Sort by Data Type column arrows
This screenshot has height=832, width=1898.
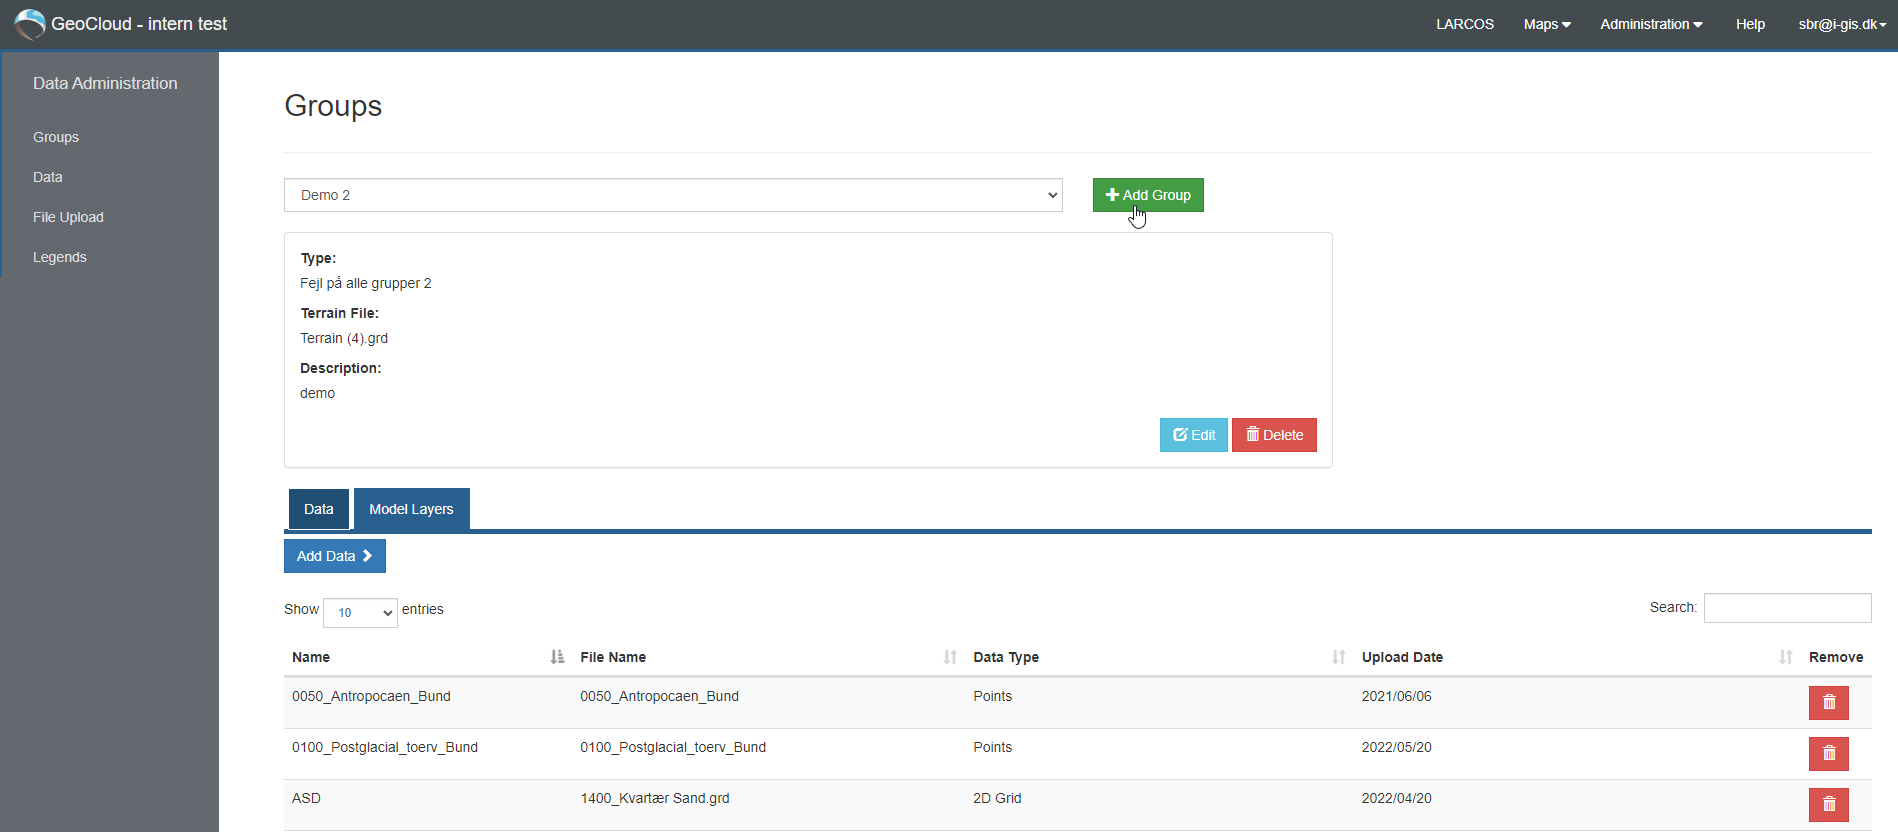click(1338, 657)
